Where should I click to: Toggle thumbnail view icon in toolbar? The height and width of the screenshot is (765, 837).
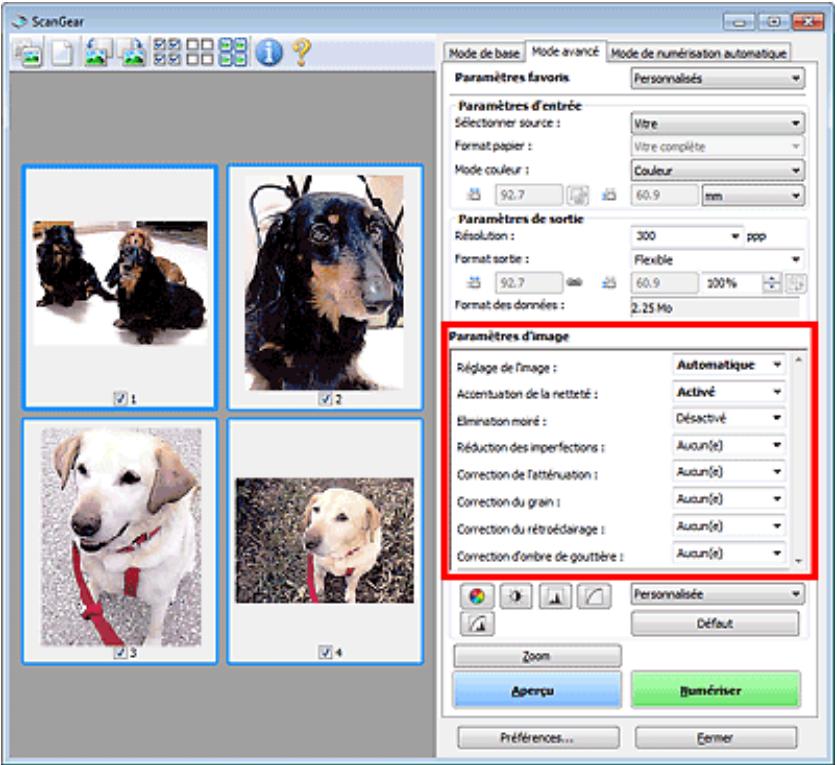click(x=29, y=53)
